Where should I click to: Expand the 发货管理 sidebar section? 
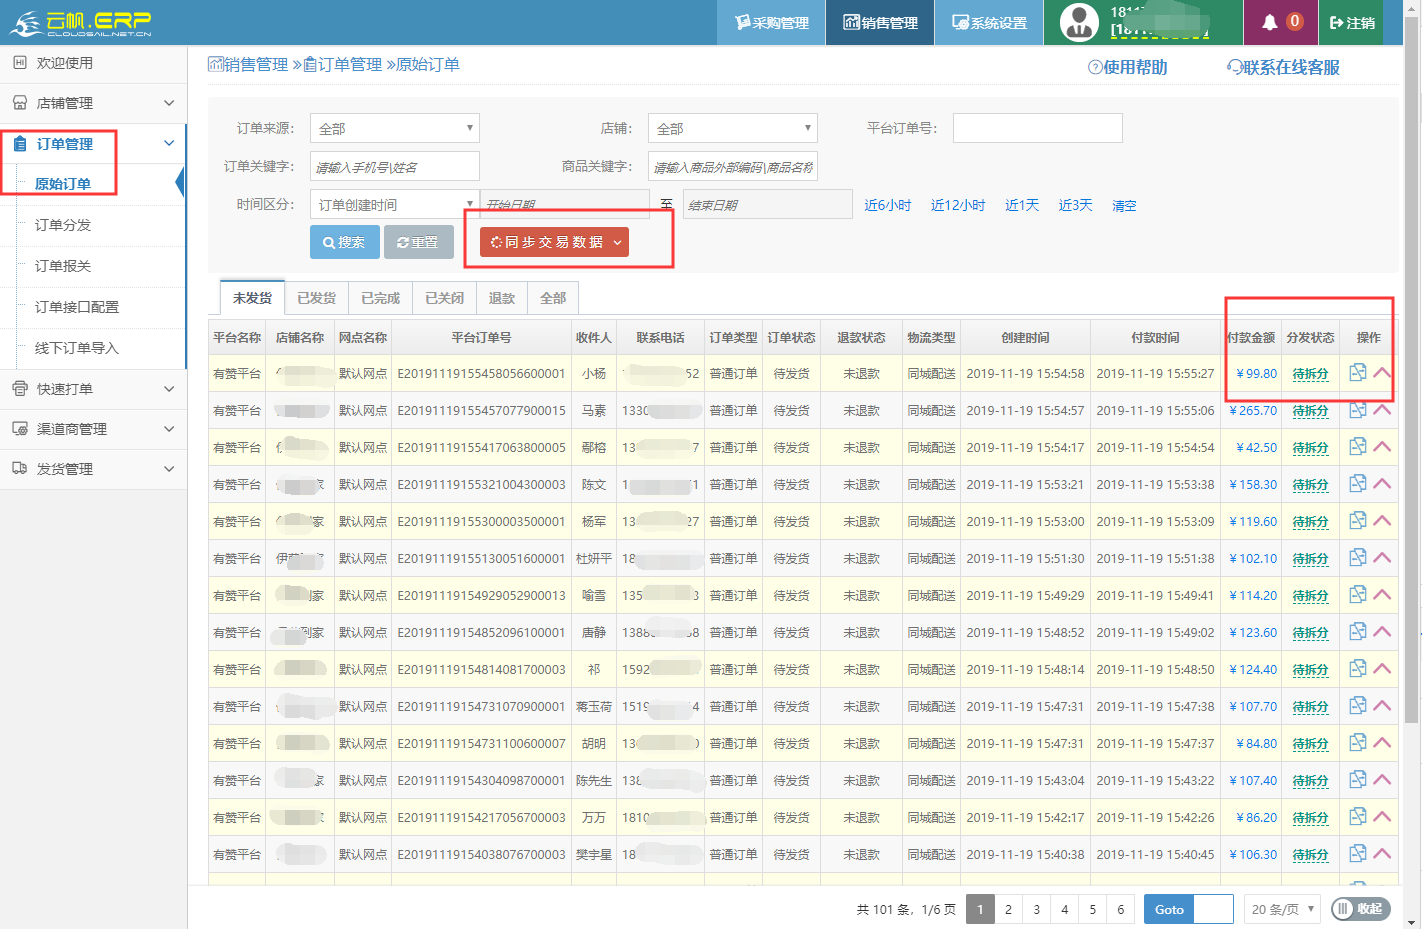click(x=93, y=469)
